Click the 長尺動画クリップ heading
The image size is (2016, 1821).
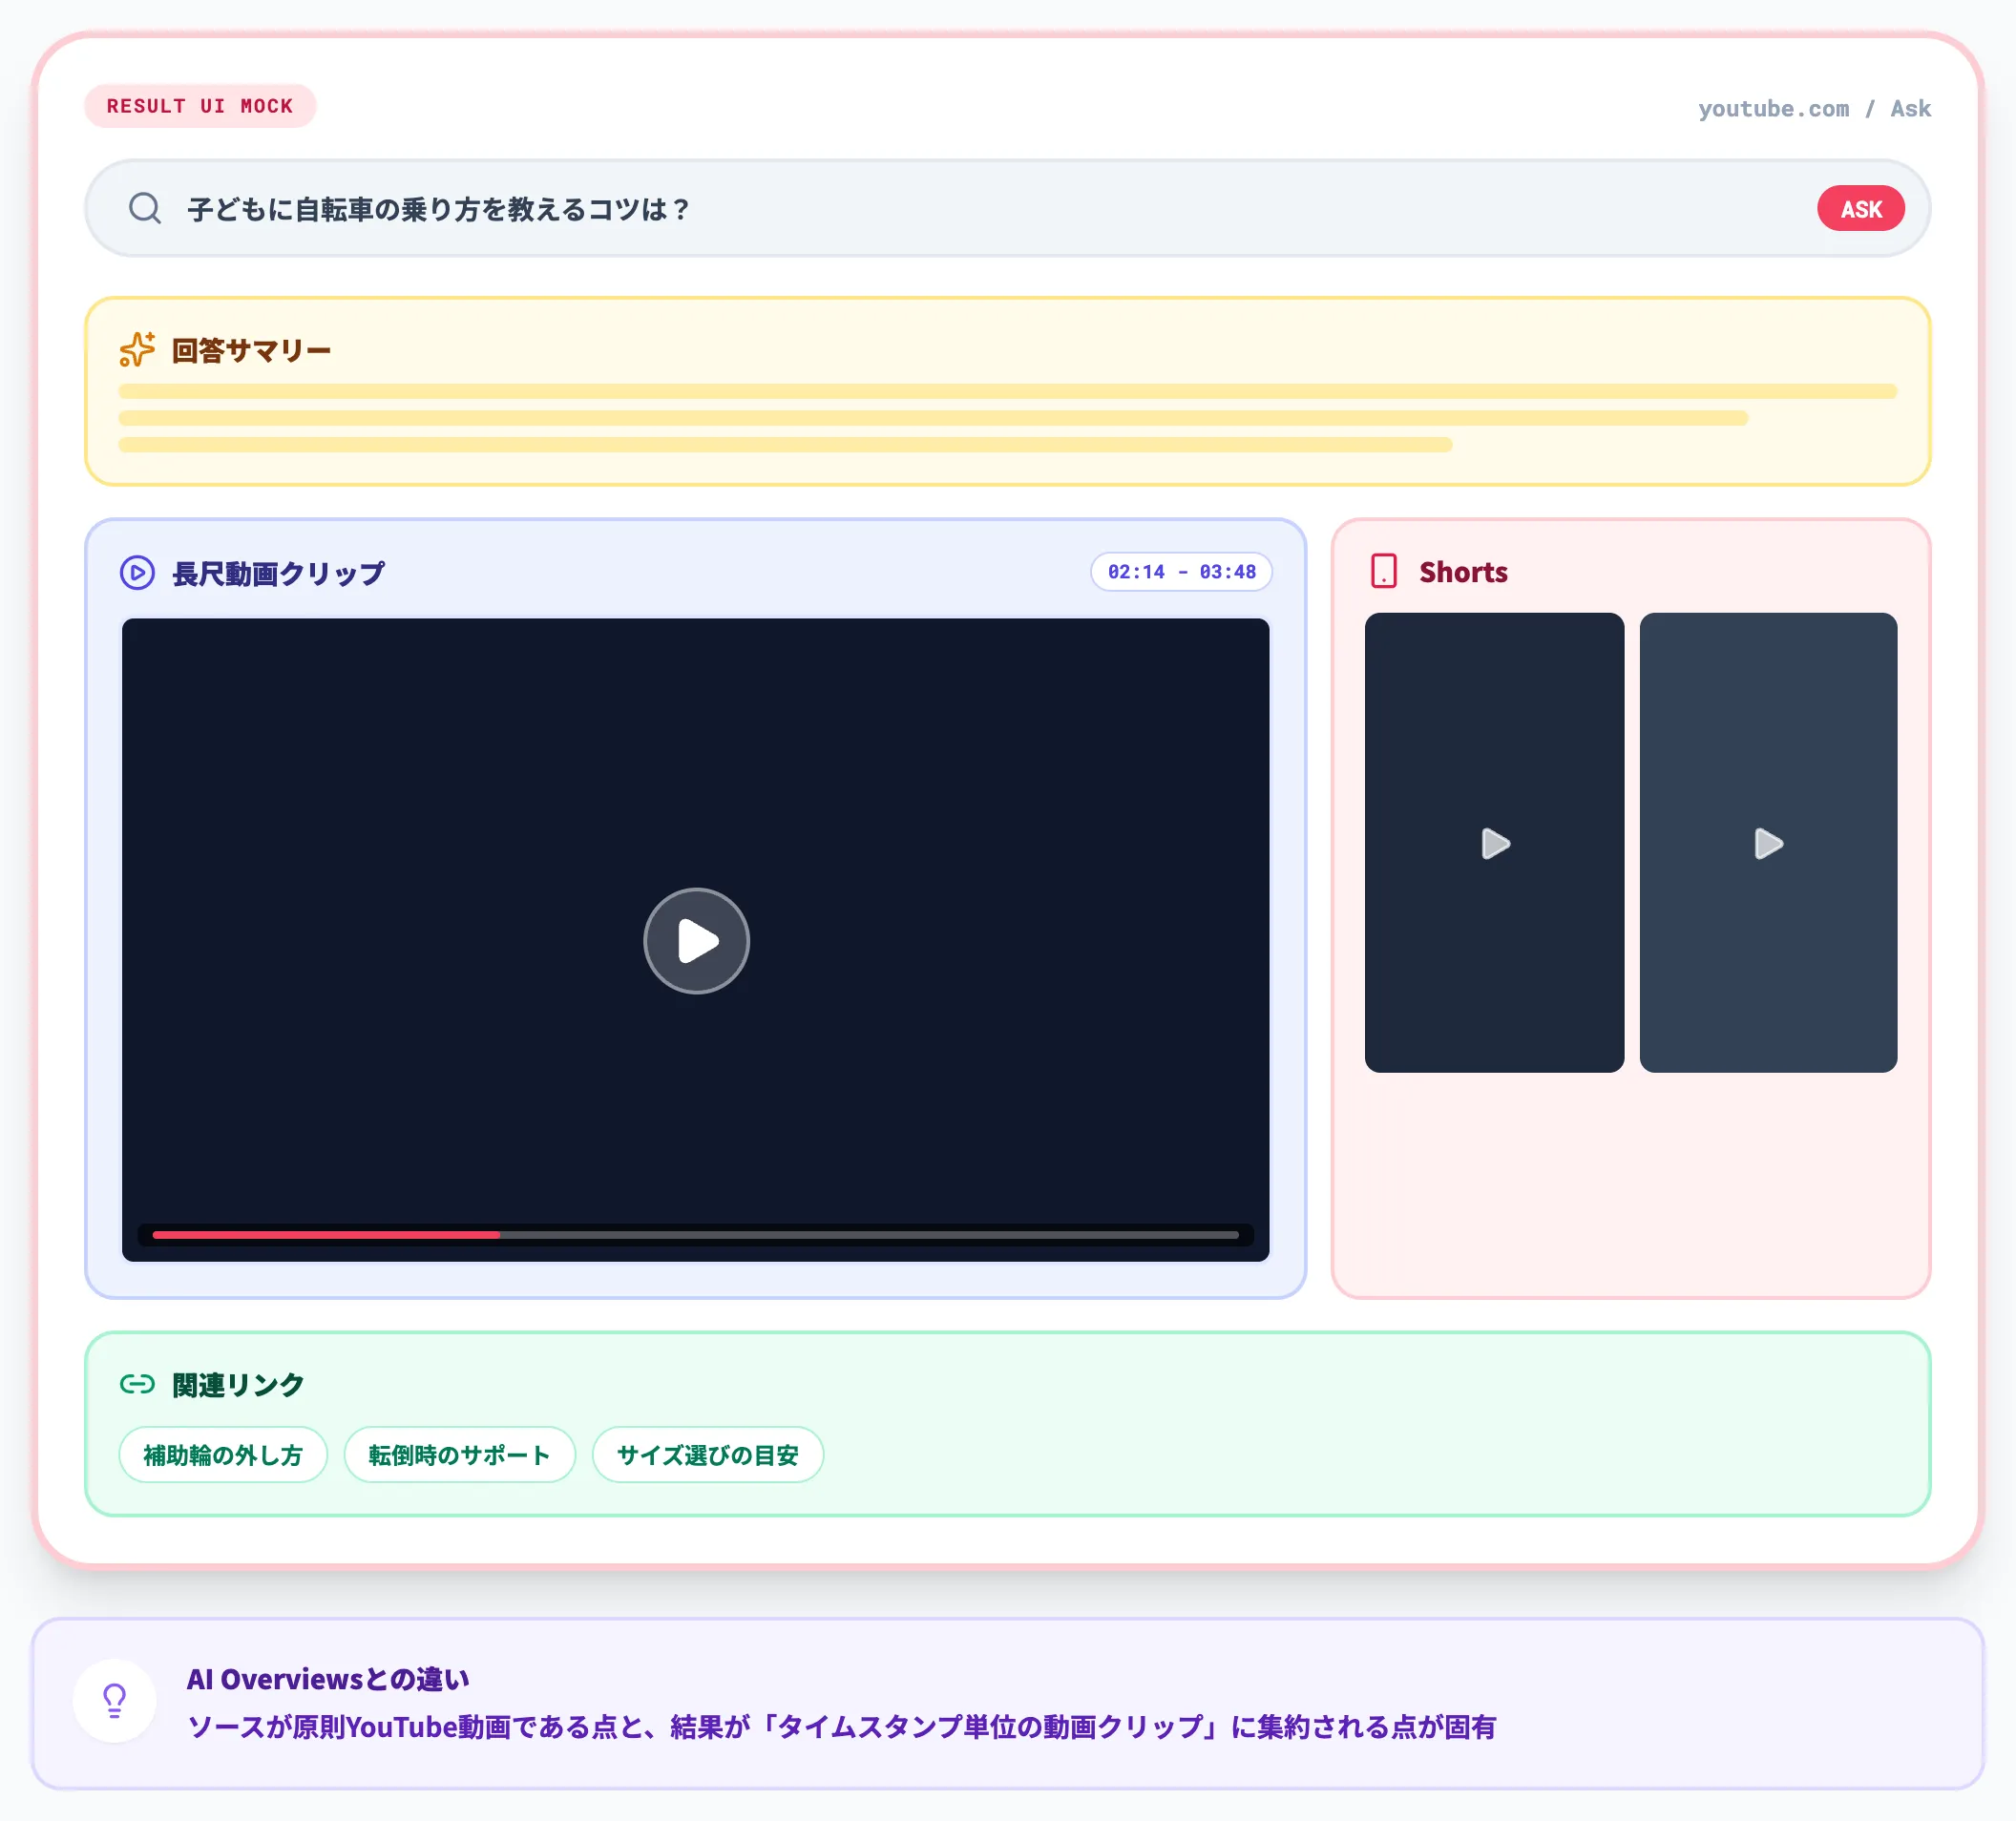point(279,573)
